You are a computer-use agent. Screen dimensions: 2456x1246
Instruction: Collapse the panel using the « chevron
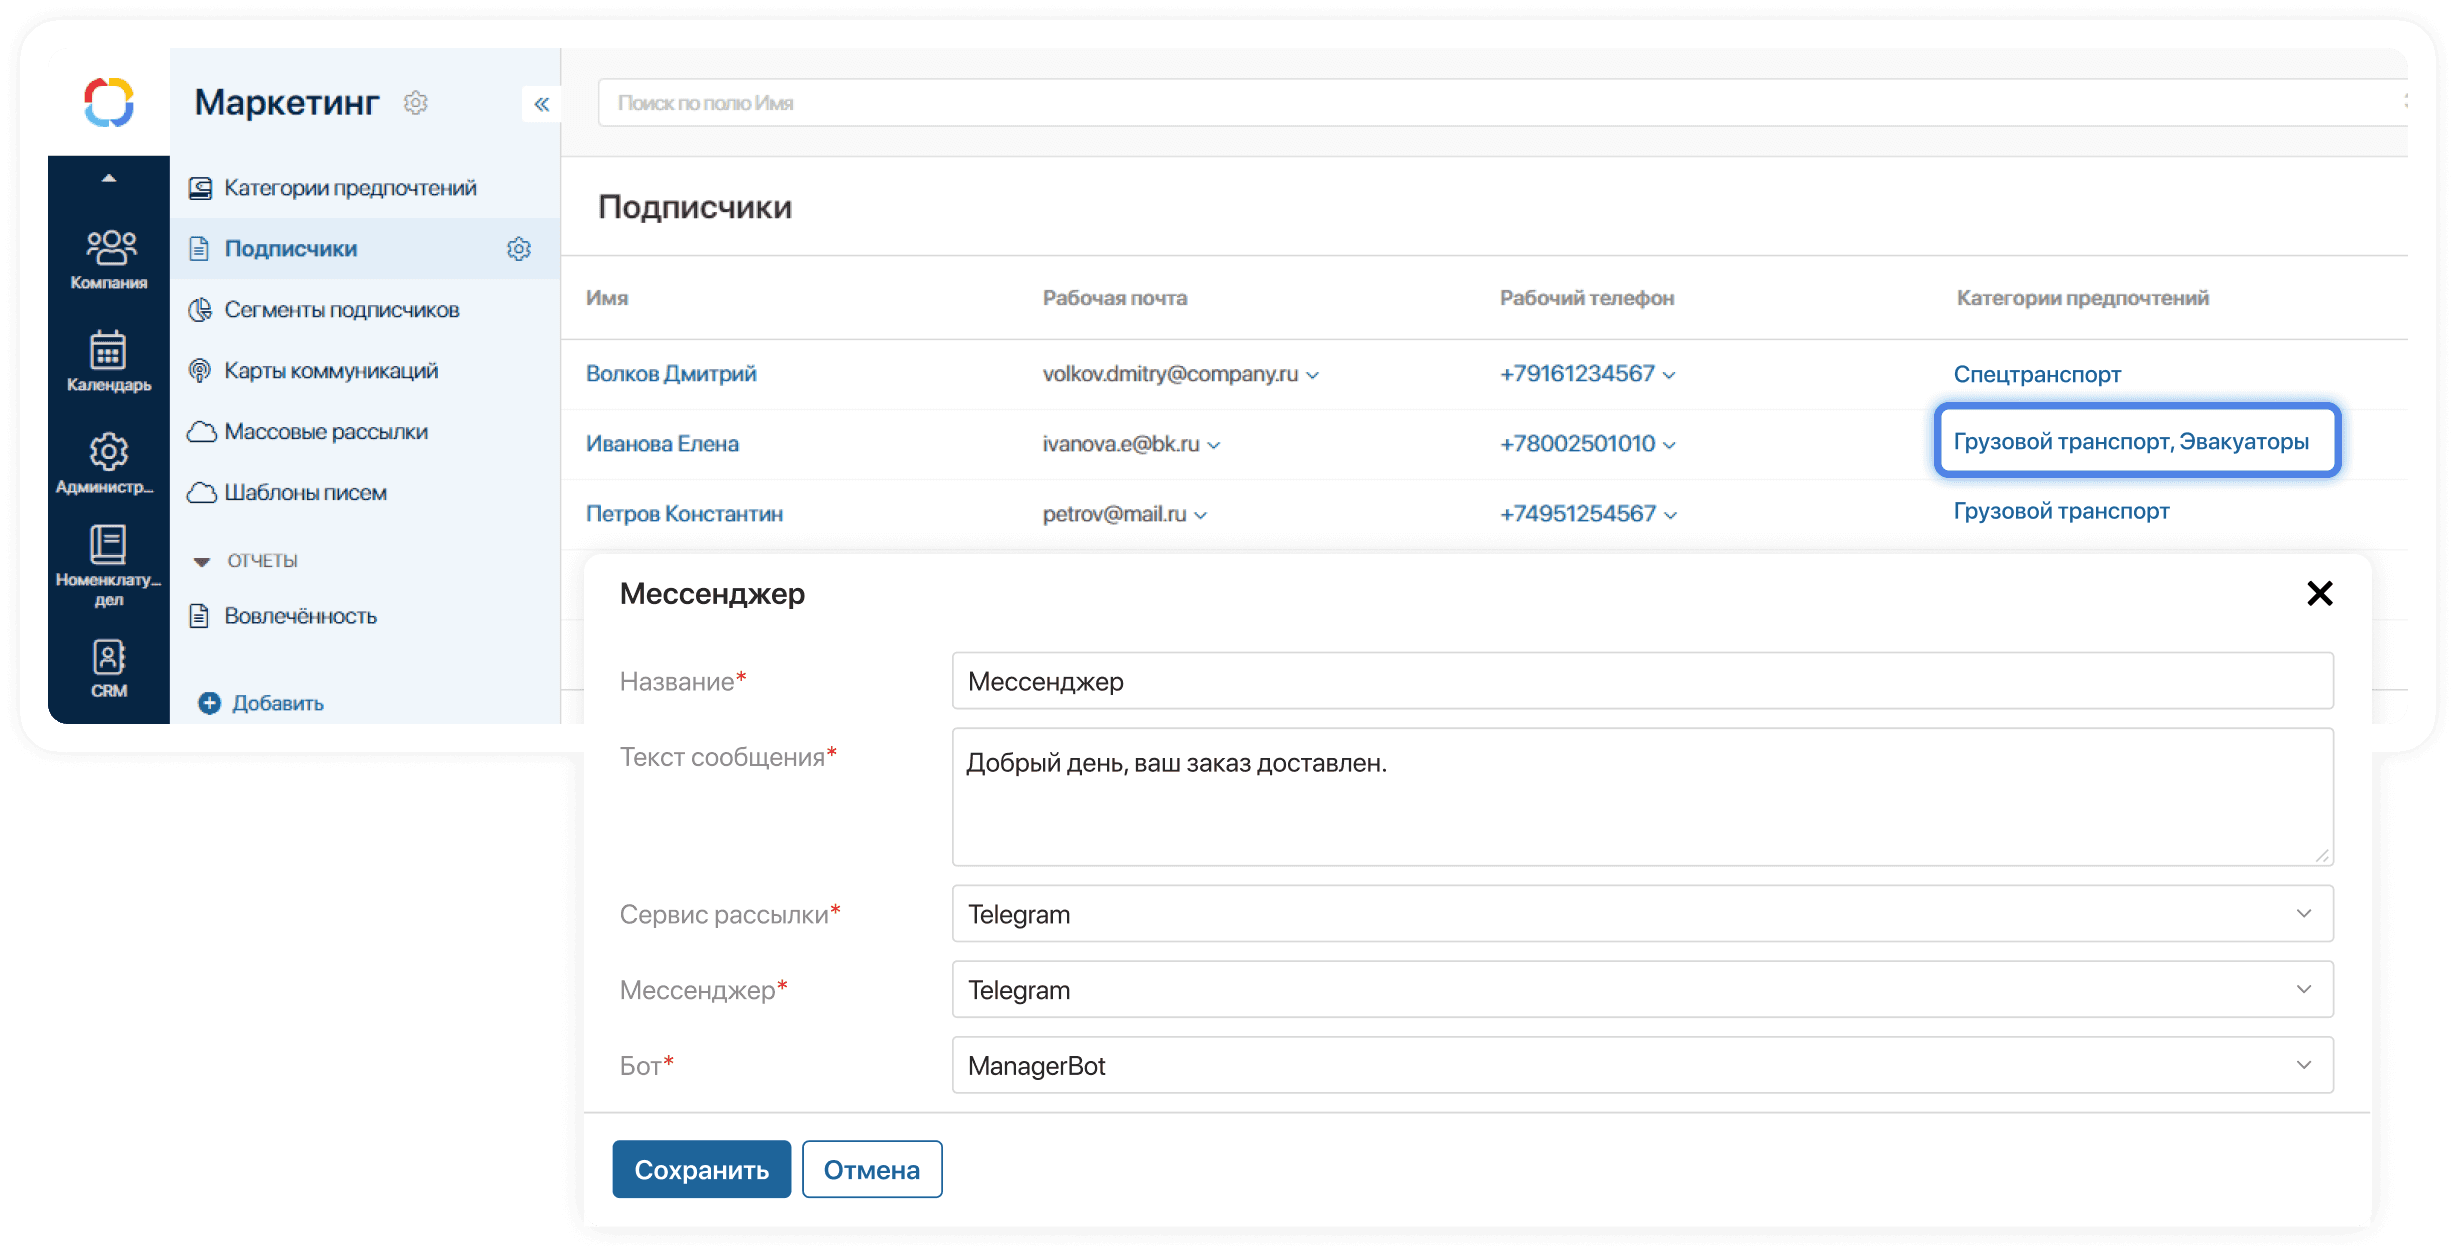pos(541,103)
